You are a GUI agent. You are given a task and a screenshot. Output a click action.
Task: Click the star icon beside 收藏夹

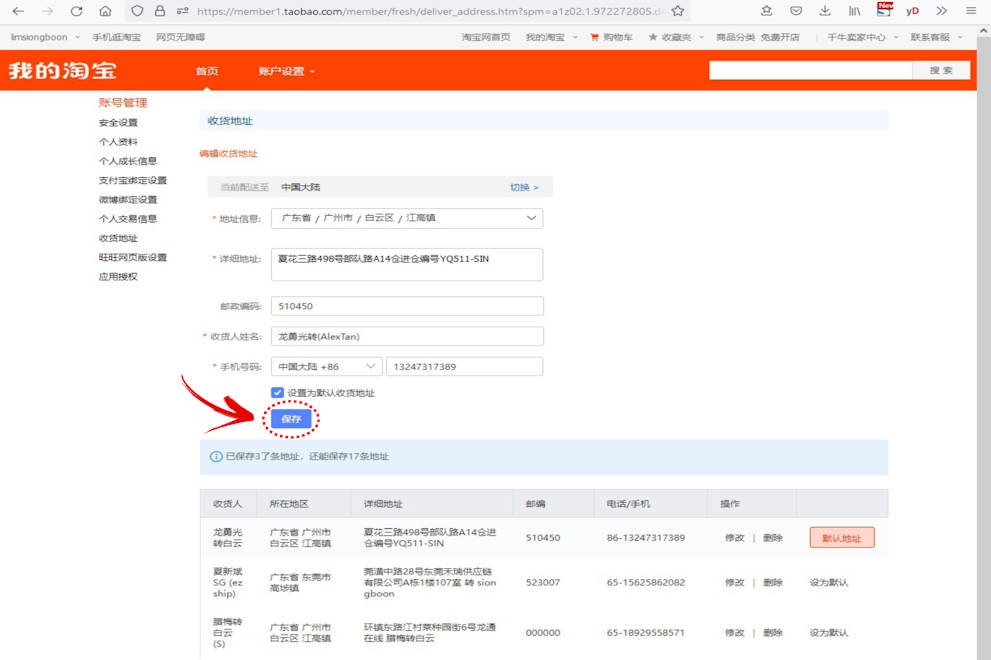point(653,37)
